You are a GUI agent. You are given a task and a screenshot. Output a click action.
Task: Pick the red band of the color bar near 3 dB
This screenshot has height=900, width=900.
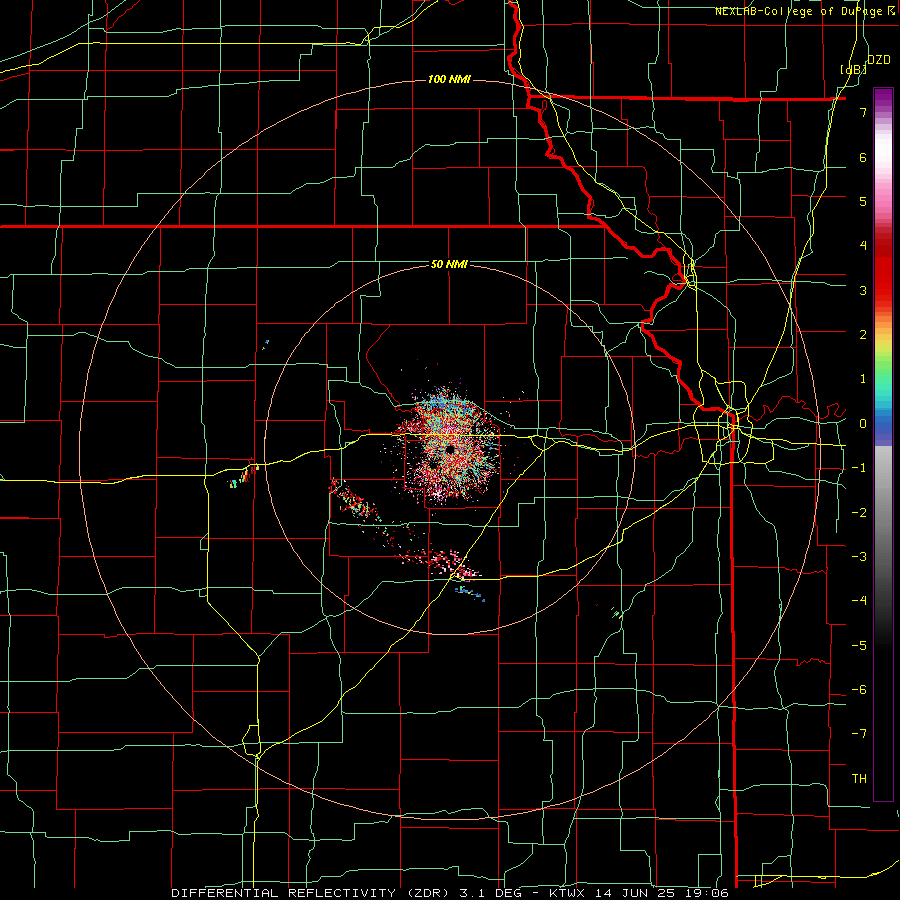883,281
